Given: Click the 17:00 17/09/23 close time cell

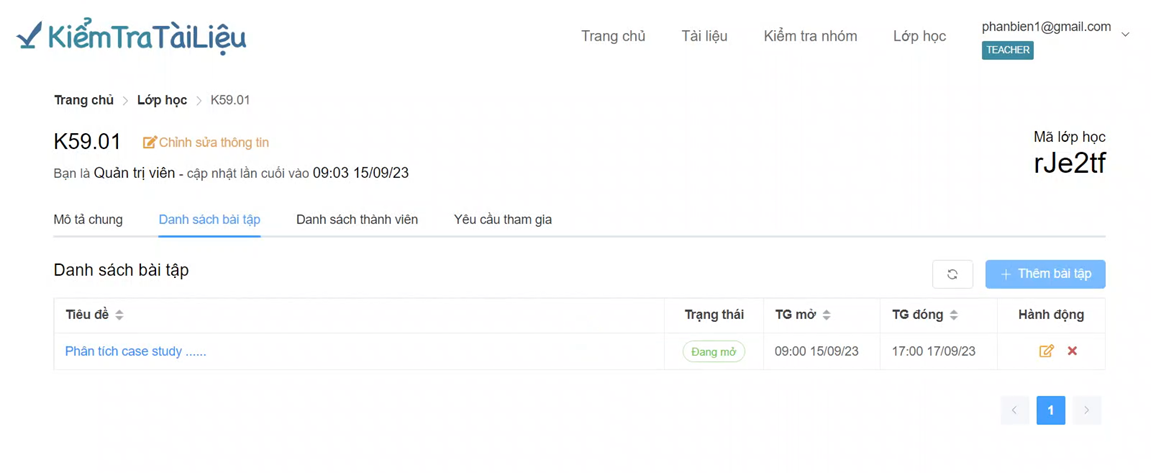Looking at the screenshot, I should tap(934, 351).
